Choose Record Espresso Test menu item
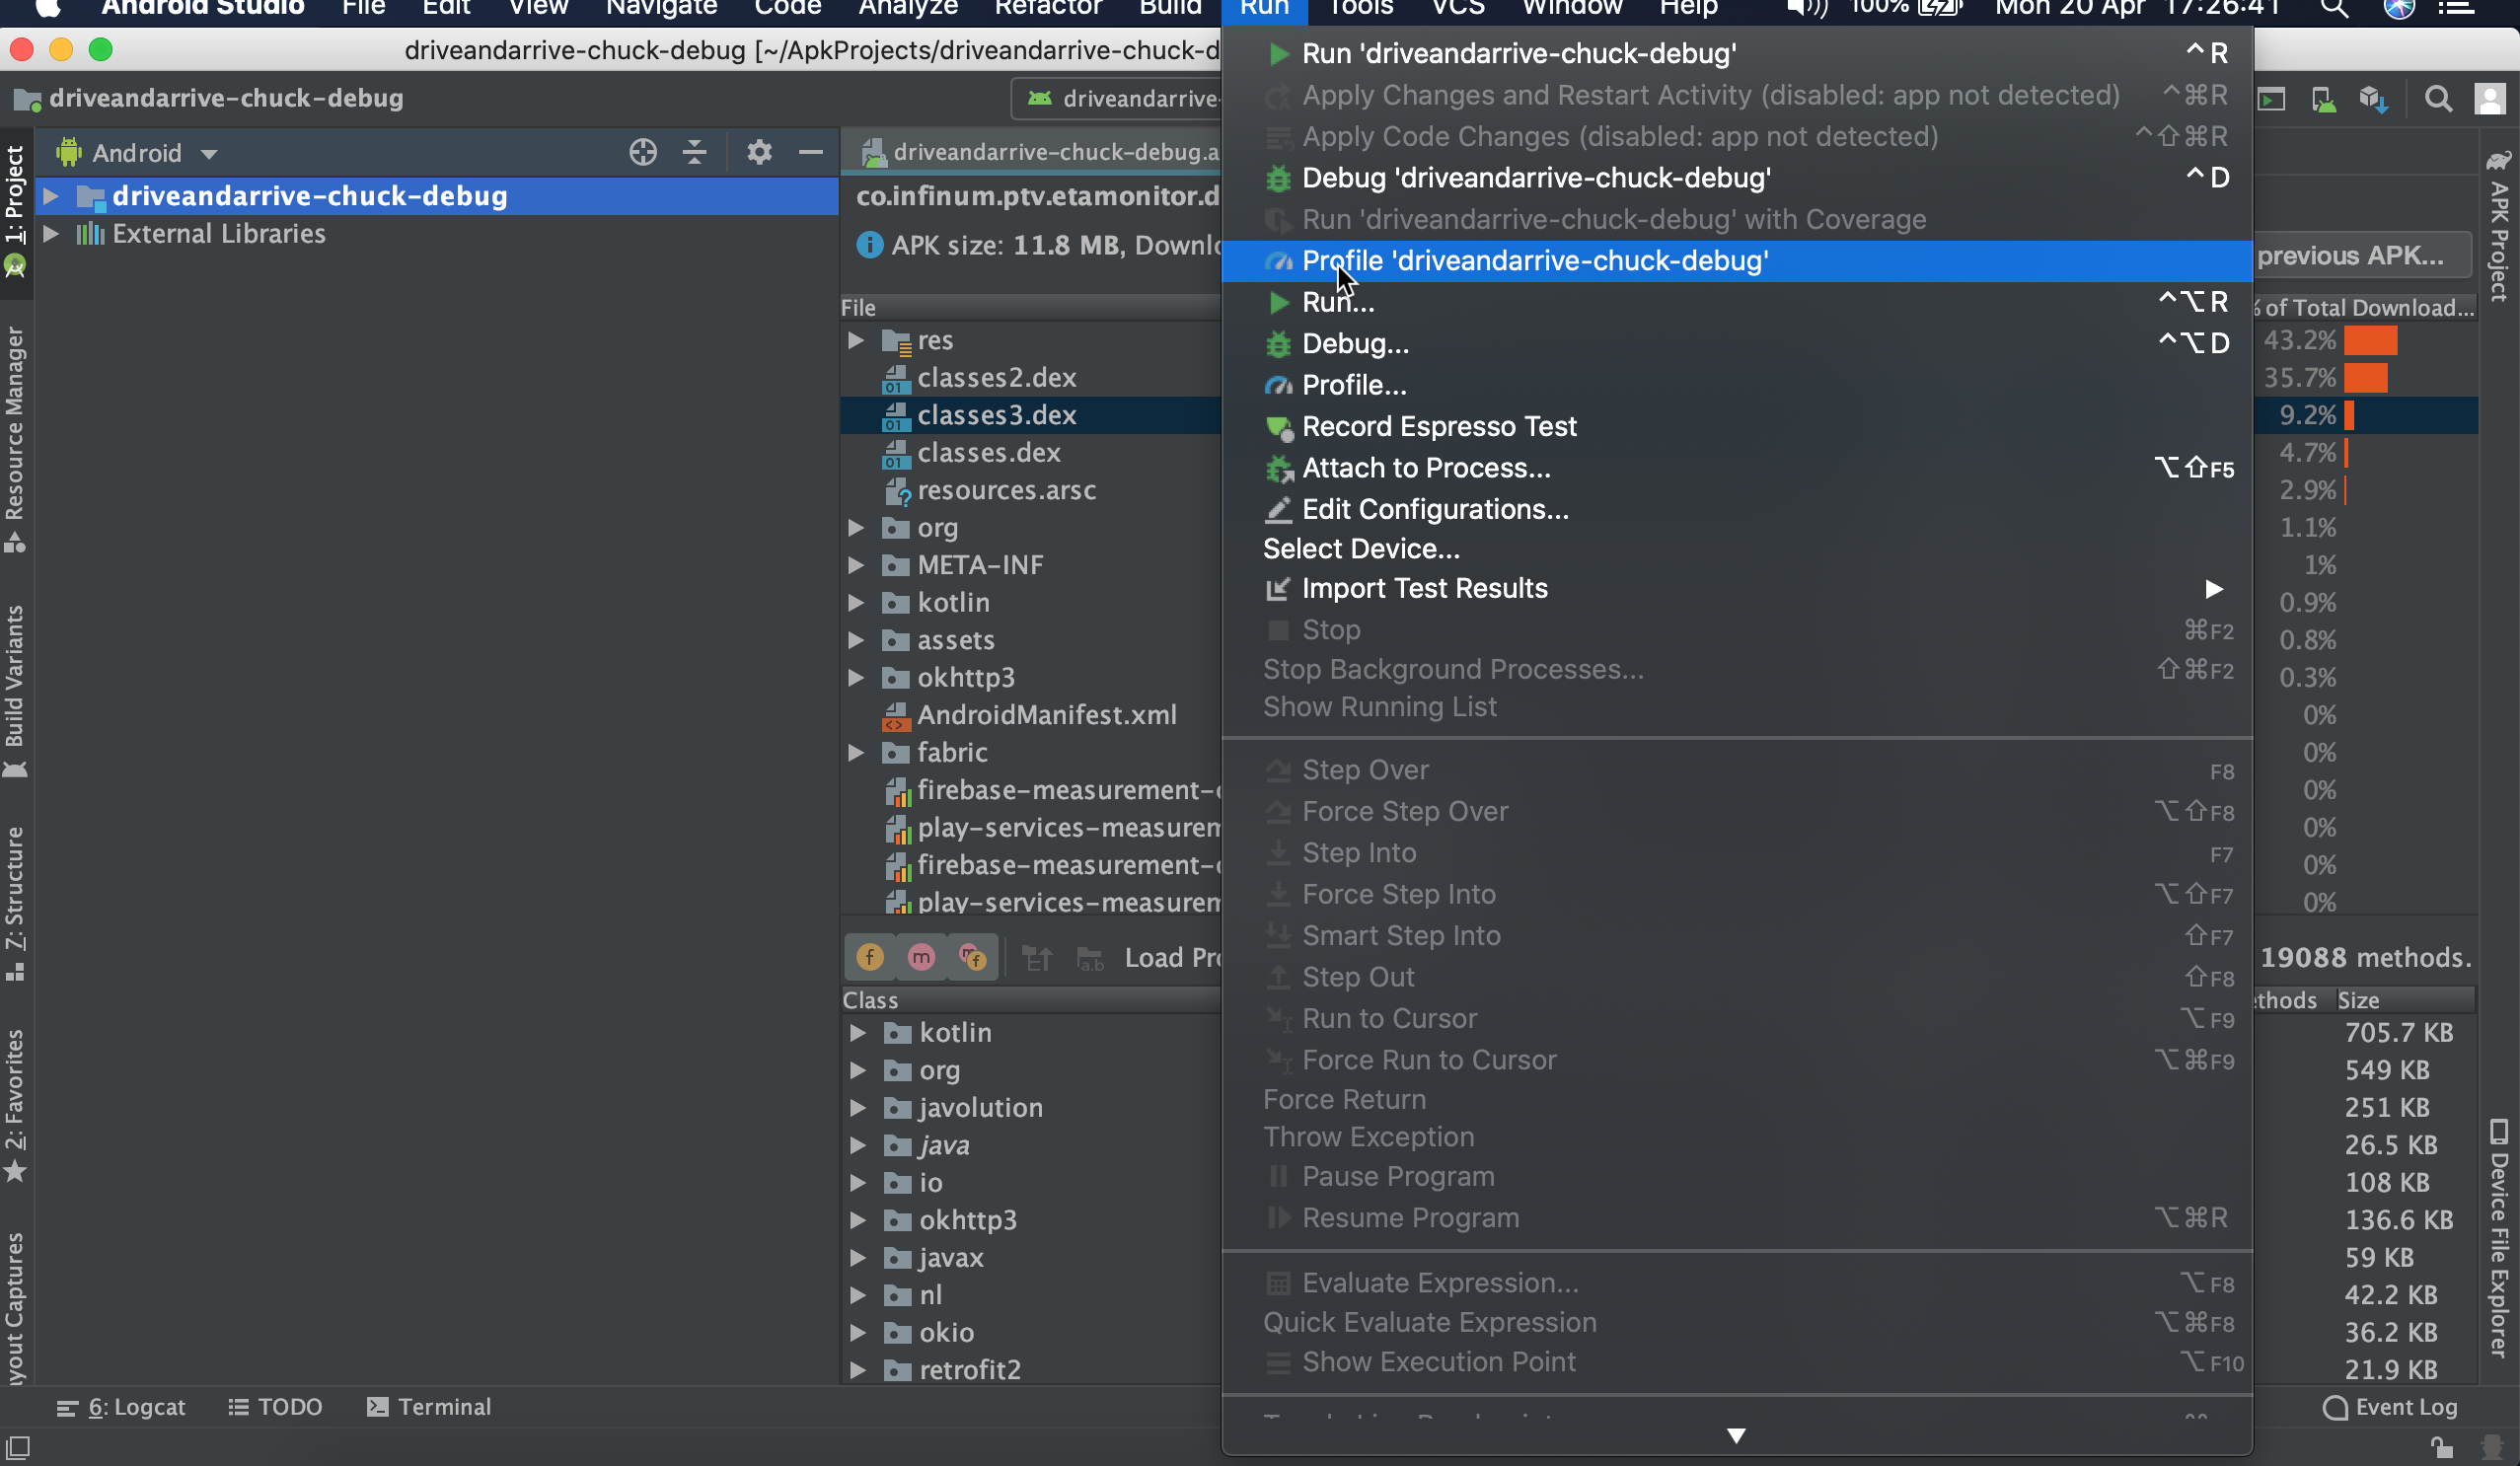The width and height of the screenshot is (2520, 1466). pyautogui.click(x=1438, y=426)
